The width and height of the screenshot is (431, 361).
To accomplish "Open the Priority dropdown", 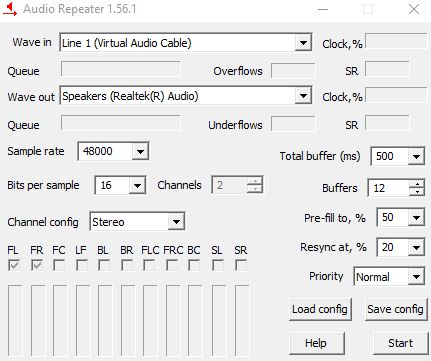I will point(416,276).
